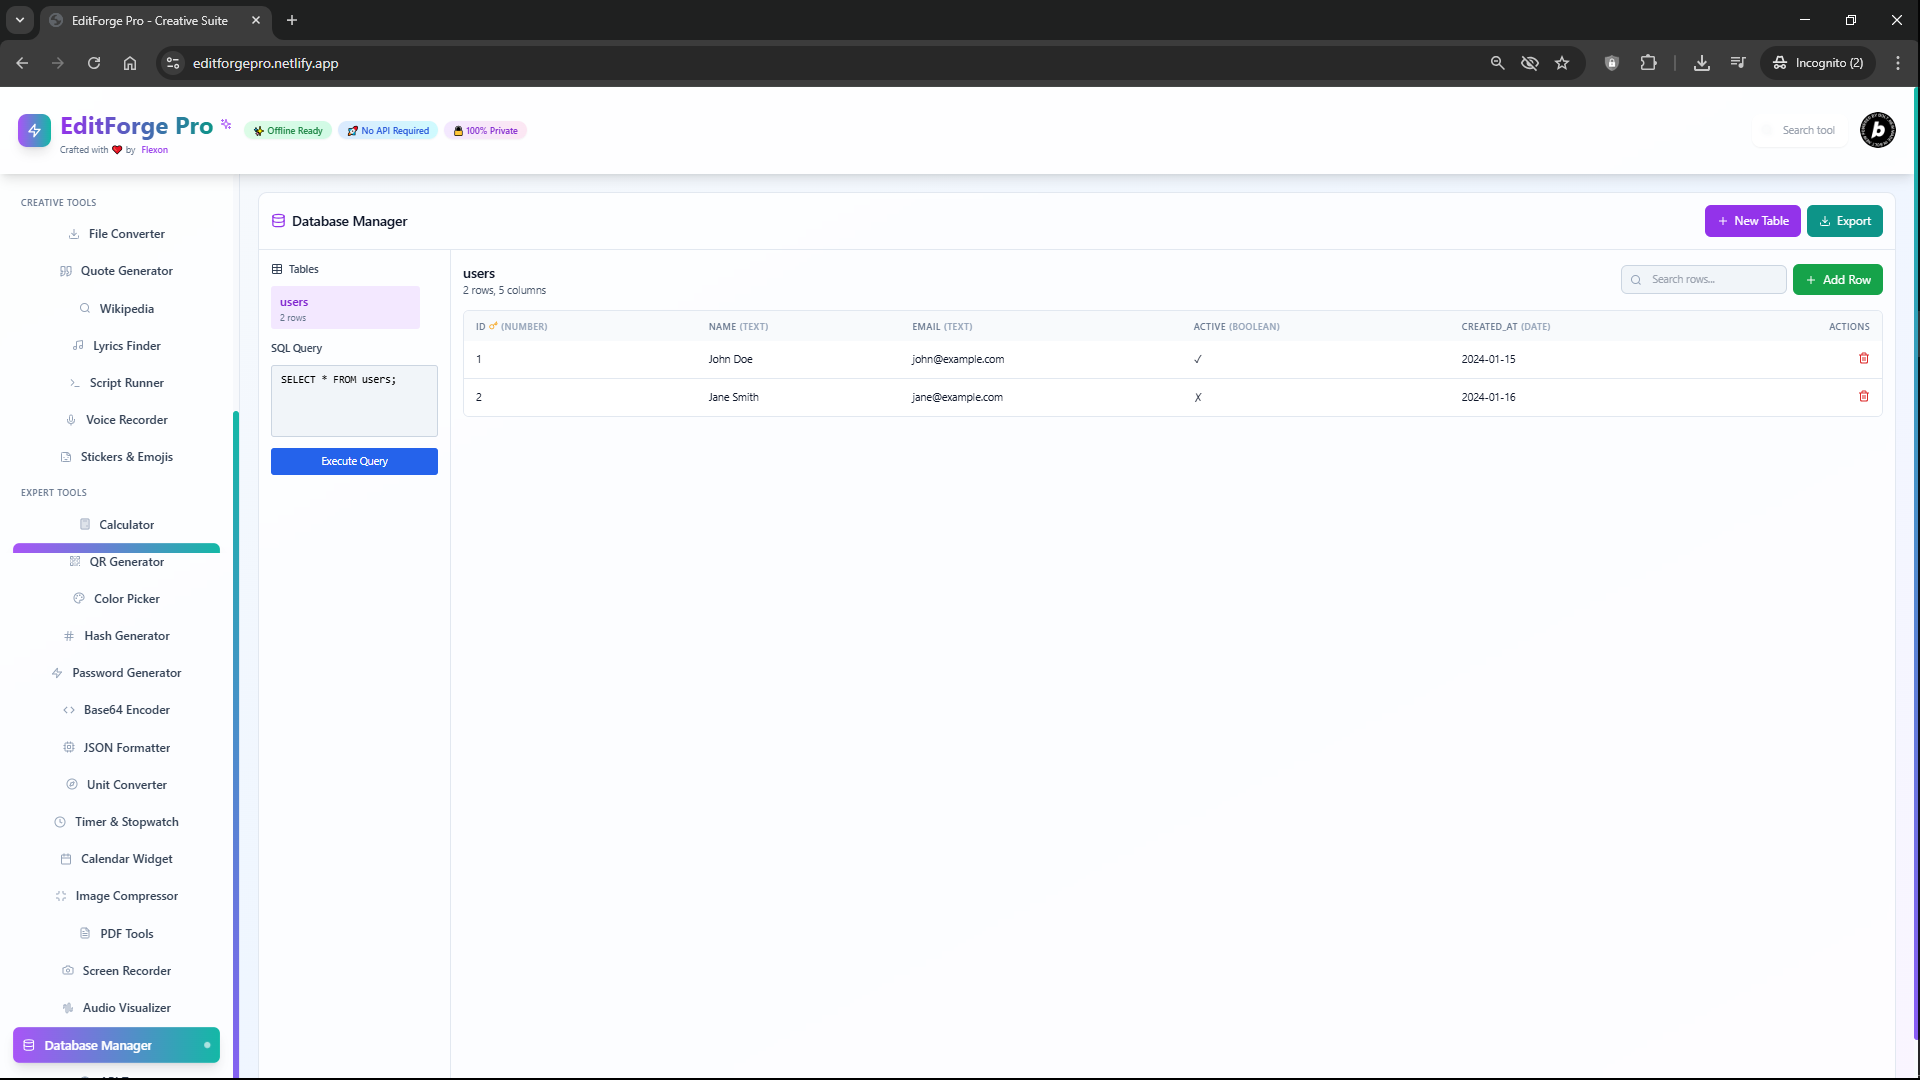Toggle active X value for Jane Smith
This screenshot has height=1080, width=1920.
pos(1197,398)
